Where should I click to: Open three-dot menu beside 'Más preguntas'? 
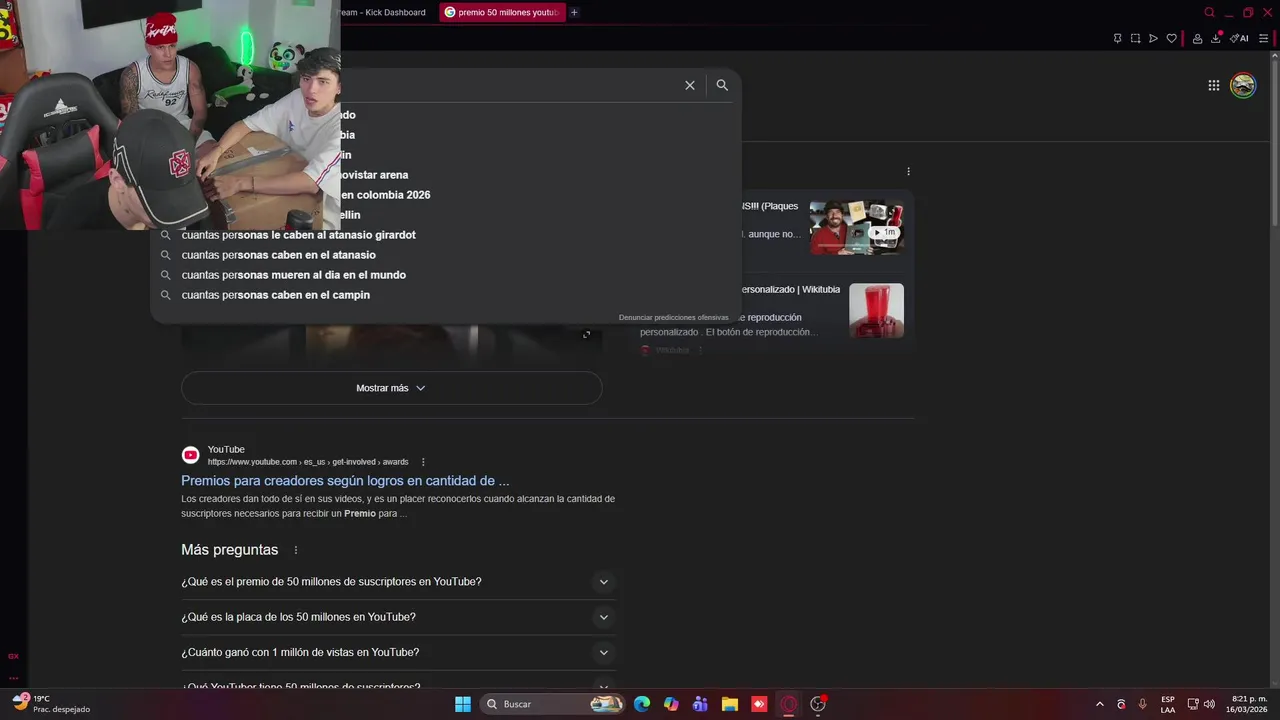(295, 550)
